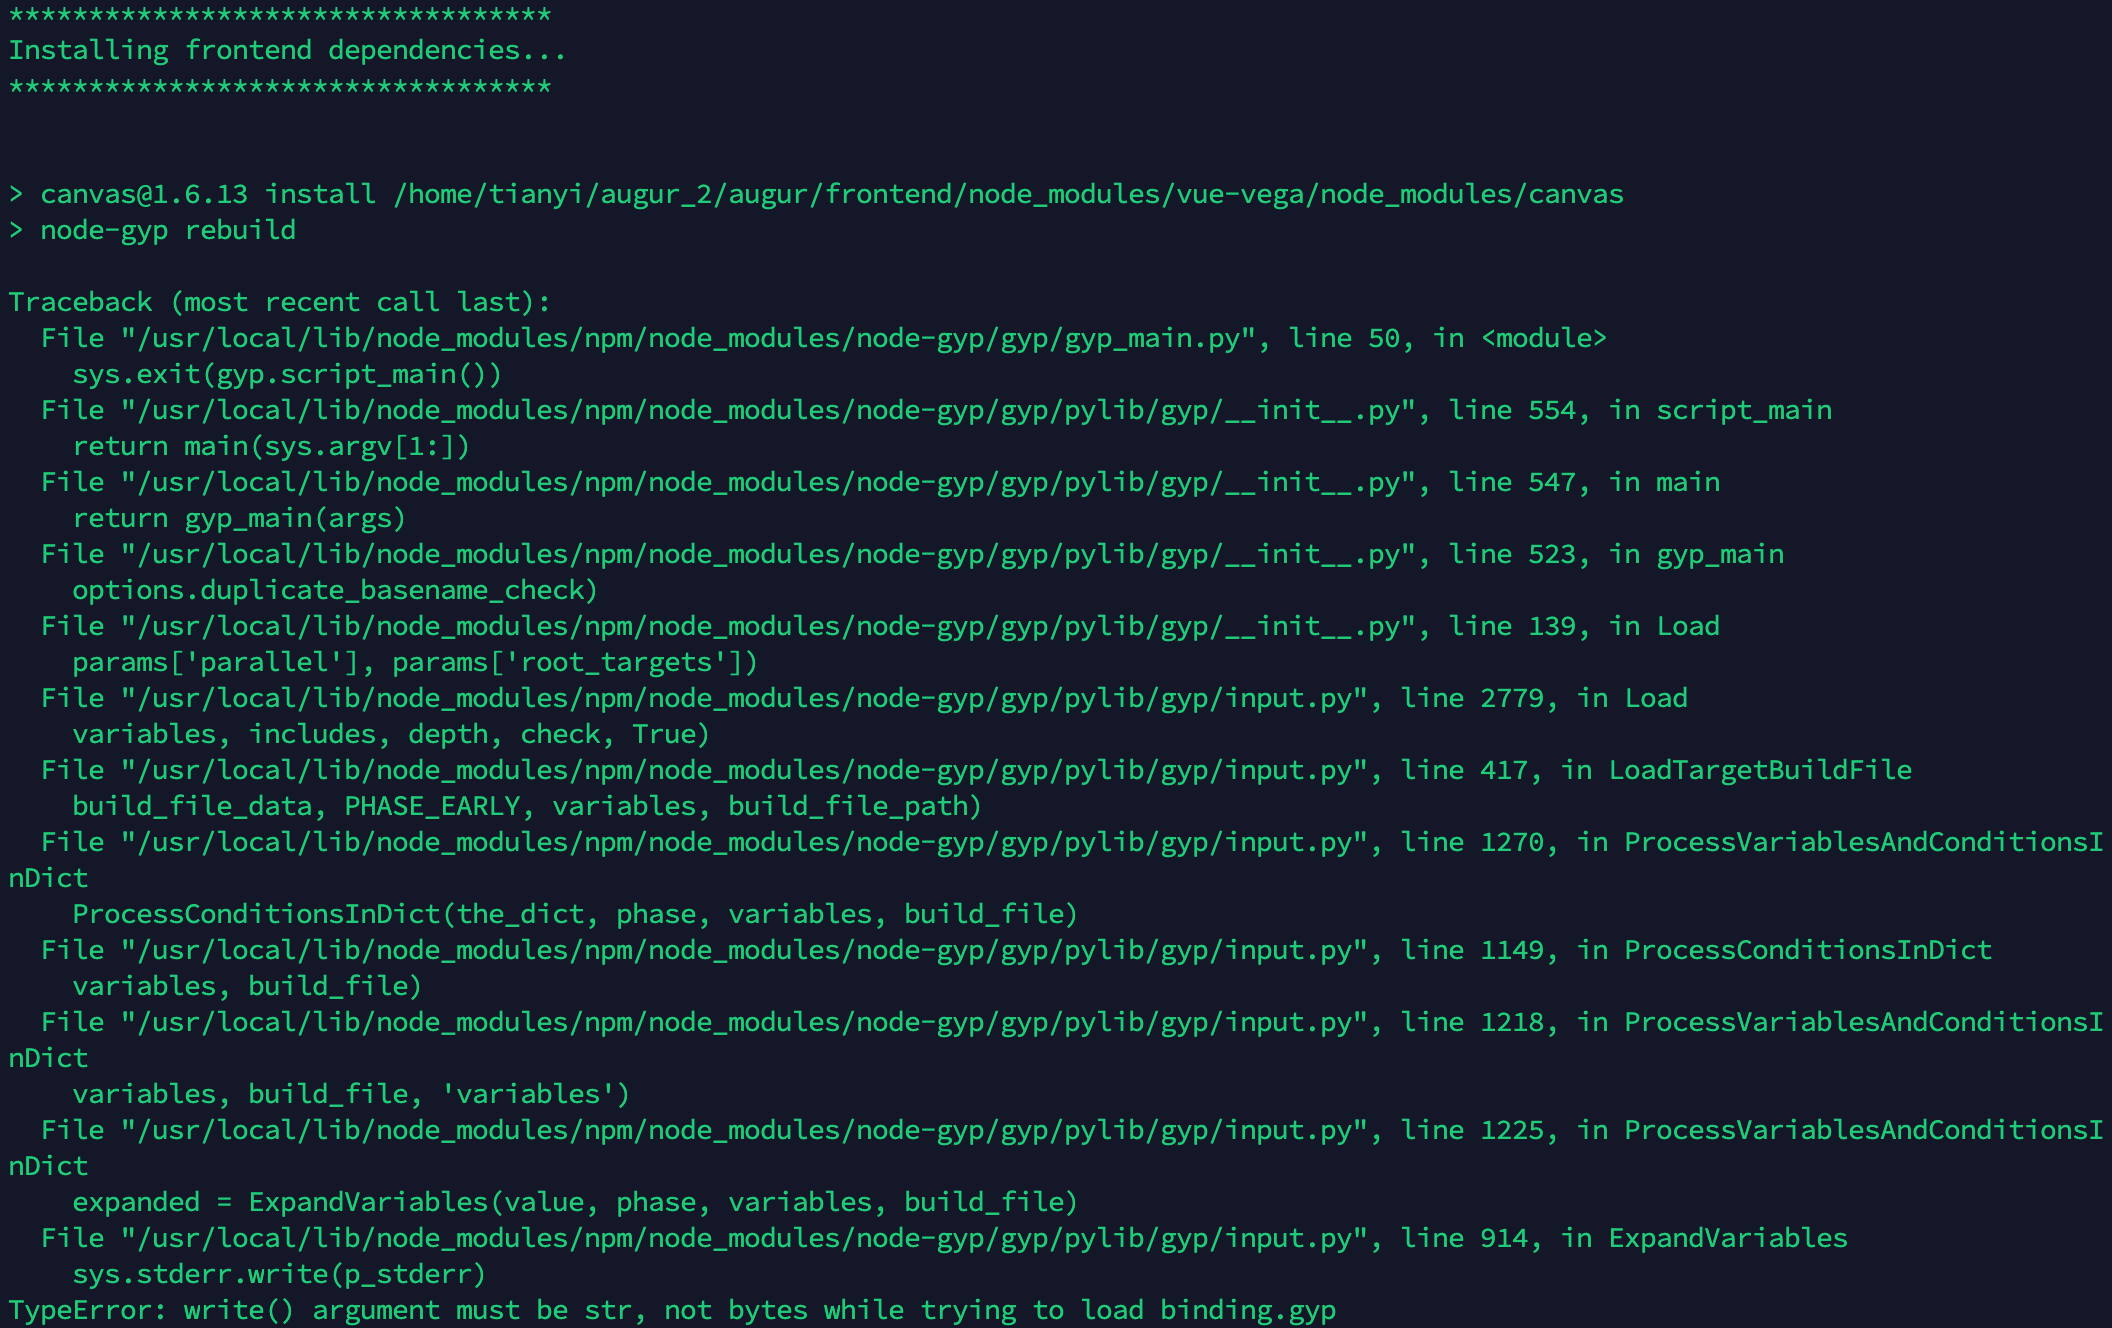This screenshot has height=1328, width=2112.
Task: Click the "sys.stderr.write(p_stderr)" line
Action: 278,1275
